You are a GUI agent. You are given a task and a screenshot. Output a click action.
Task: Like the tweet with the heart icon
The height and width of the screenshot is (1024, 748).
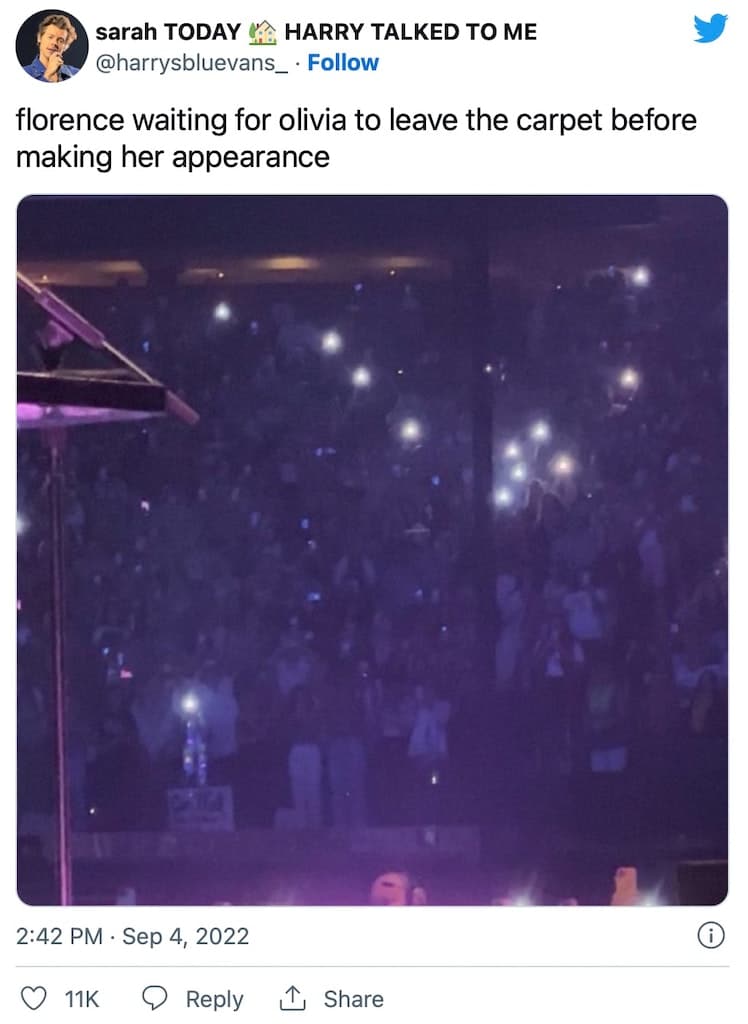[34, 999]
